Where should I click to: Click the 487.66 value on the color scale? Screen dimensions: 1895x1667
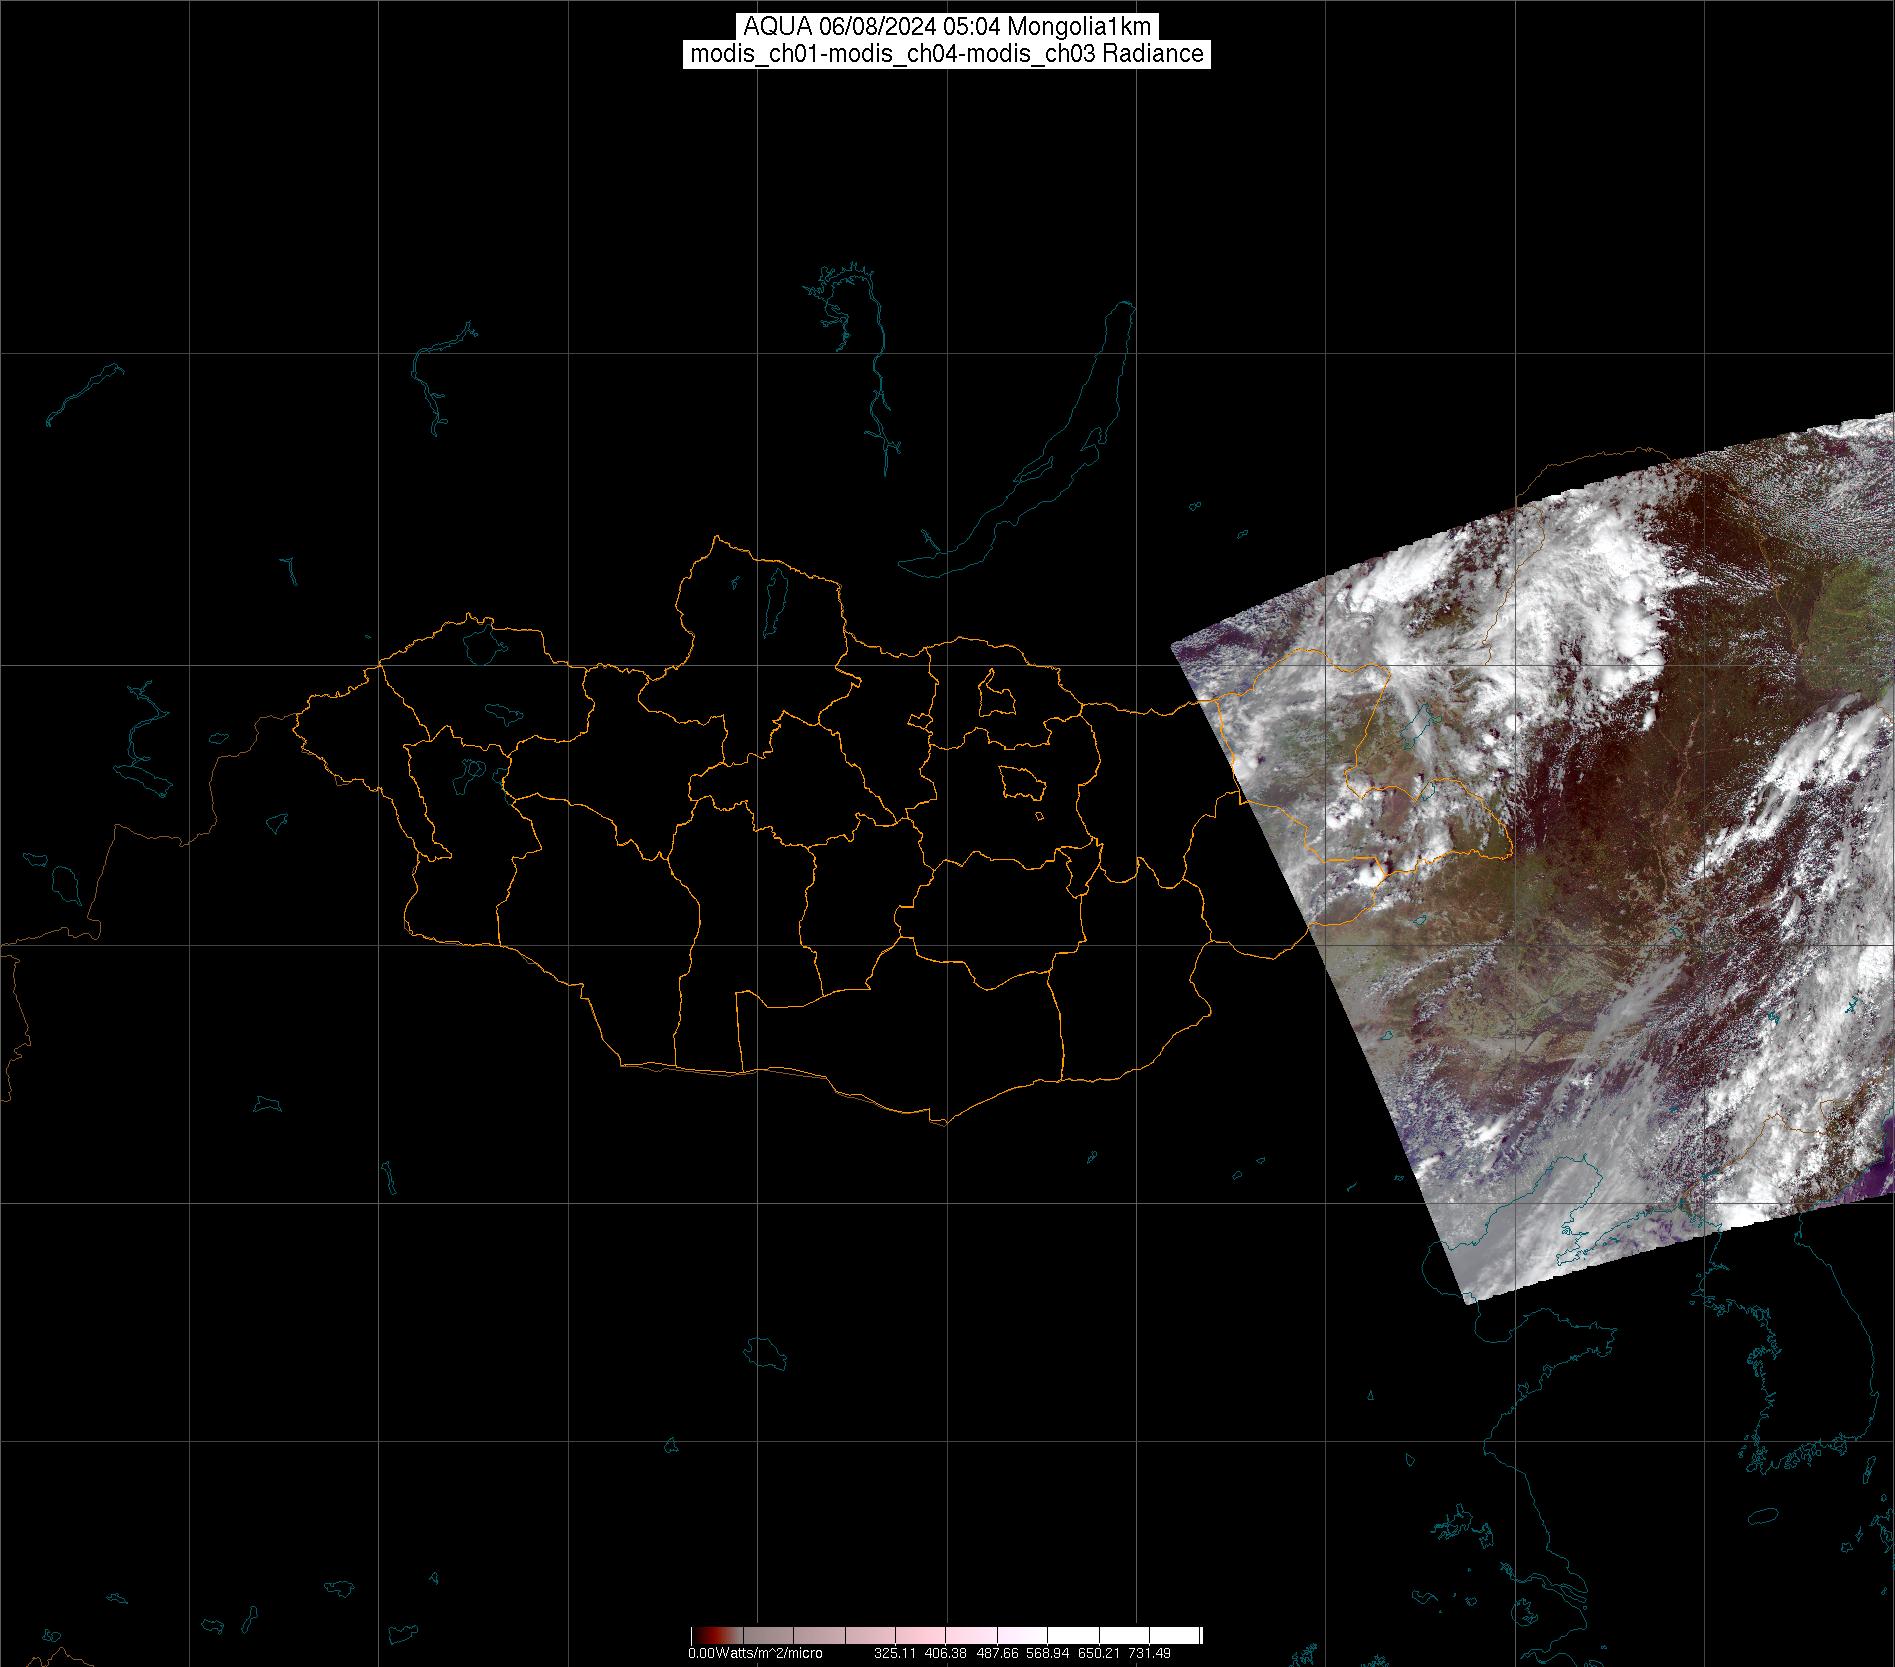[997, 1653]
